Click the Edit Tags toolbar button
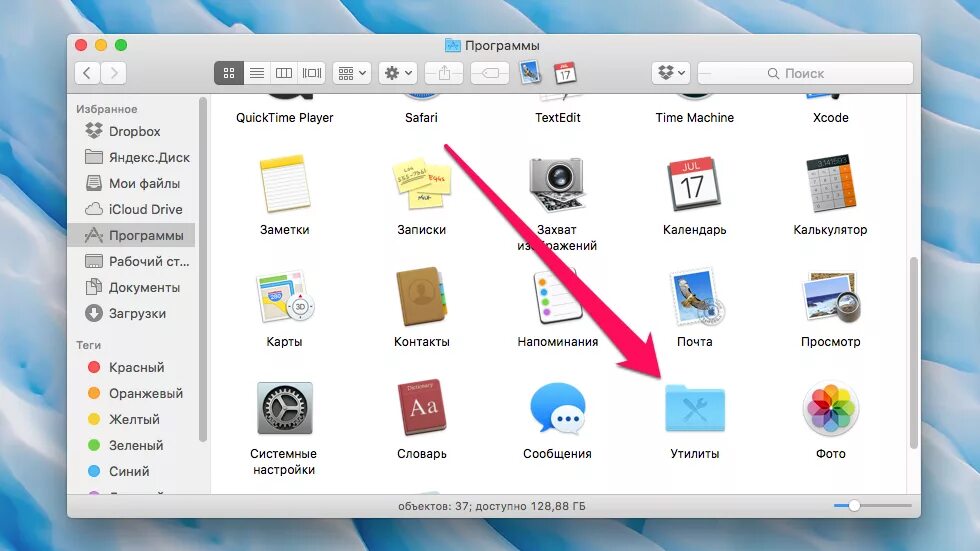Viewport: 980px width, 551px height. [490, 73]
